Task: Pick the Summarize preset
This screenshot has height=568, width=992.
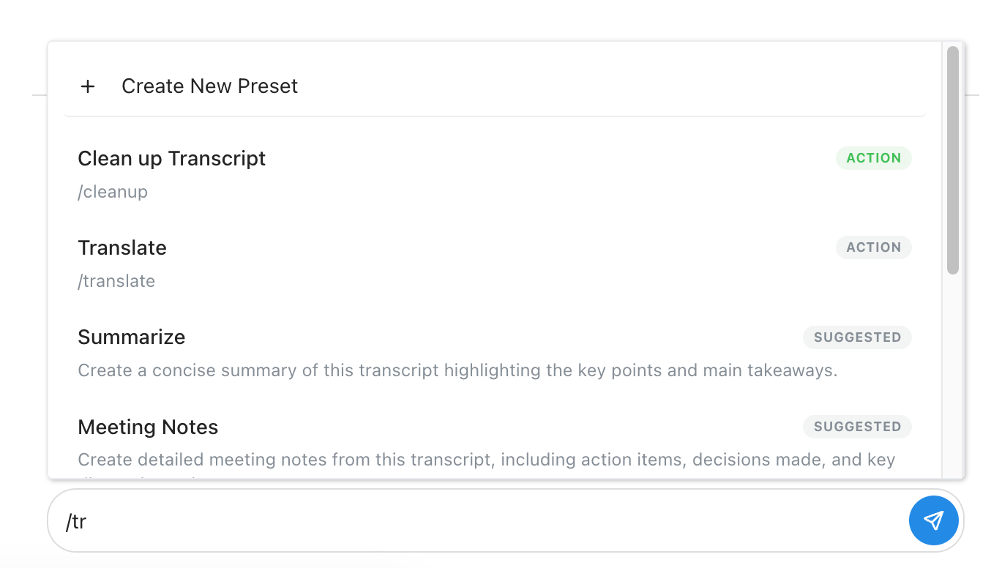Action: click(x=131, y=337)
